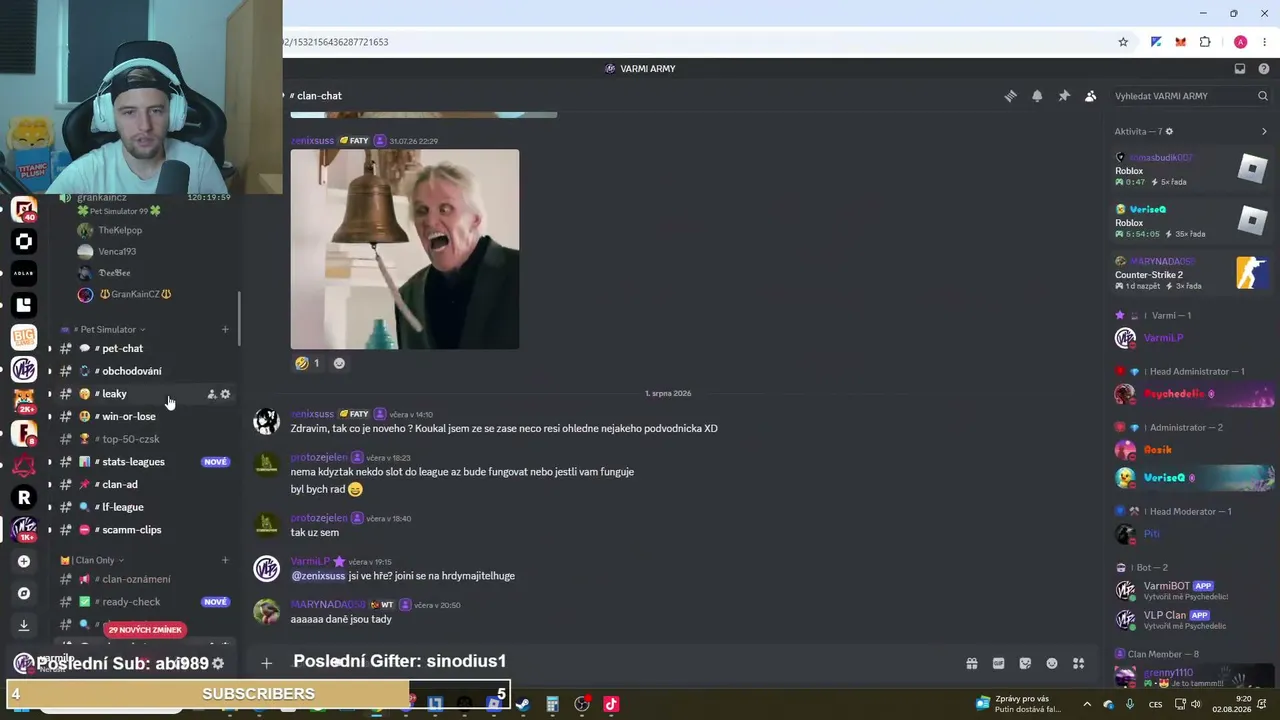The width and height of the screenshot is (1280, 720).
Task: Open the Chrome extensions puzzle menu
Action: (x=1205, y=42)
